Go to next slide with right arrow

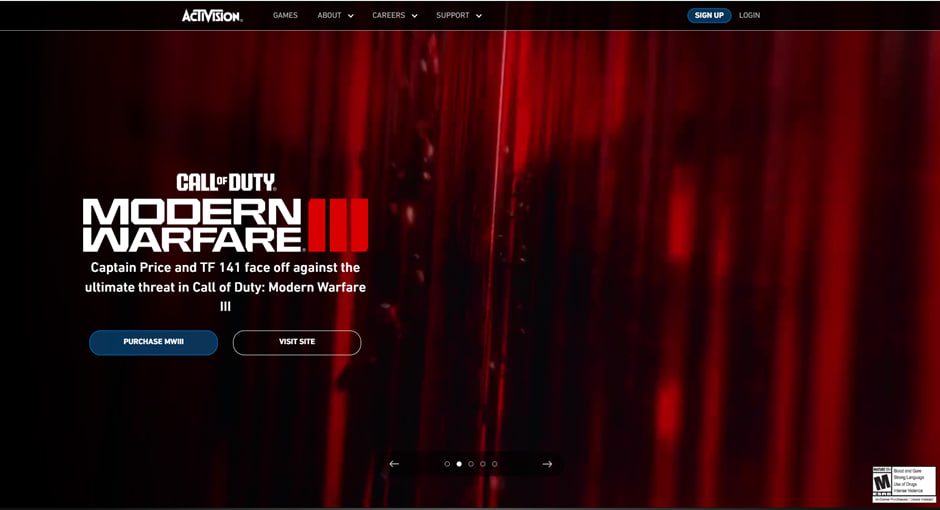tap(547, 464)
